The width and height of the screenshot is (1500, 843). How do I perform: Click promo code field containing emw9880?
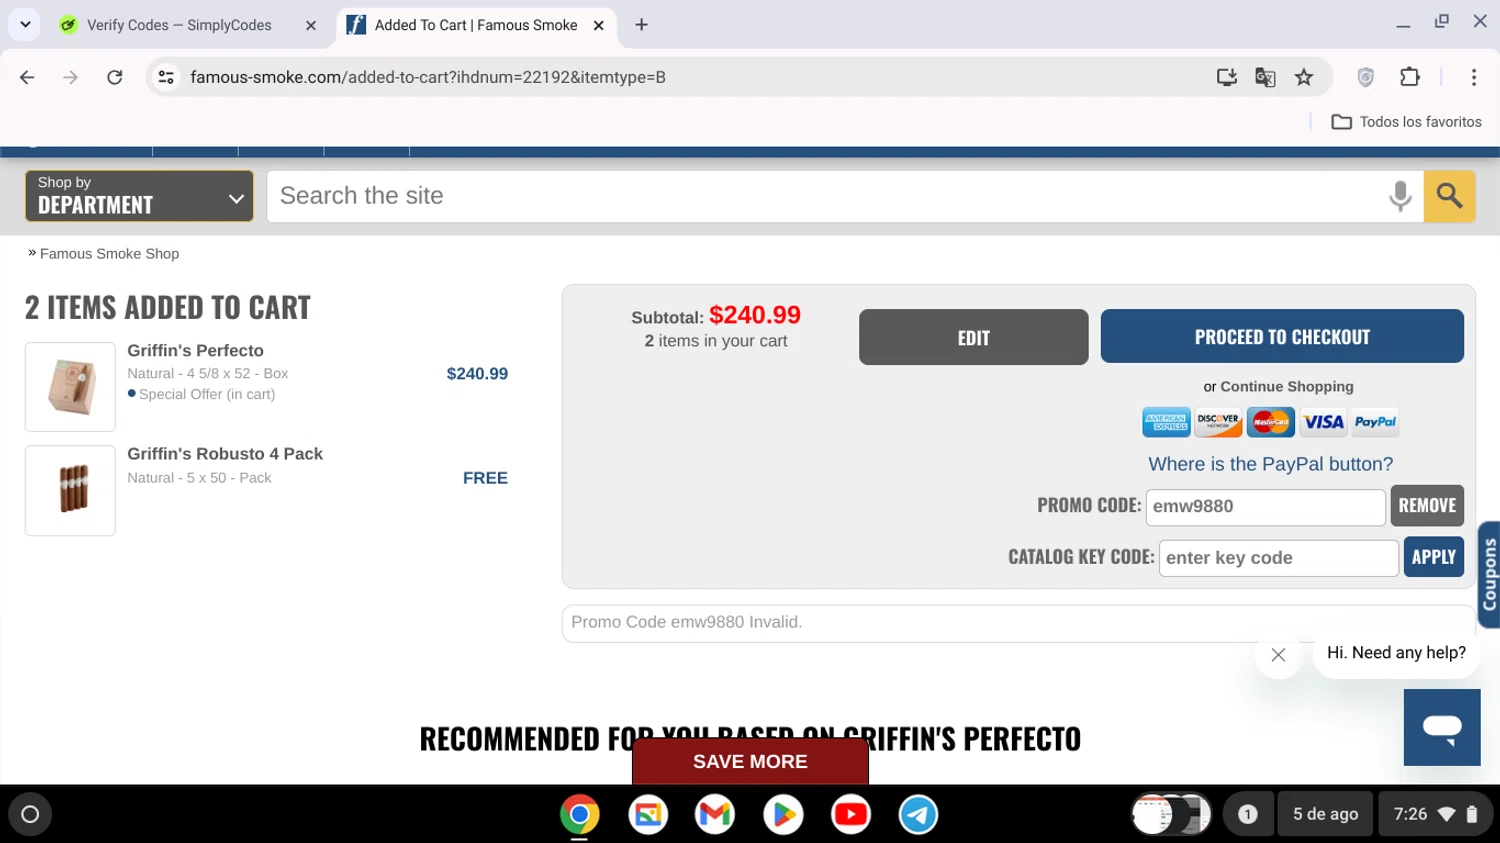(x=1265, y=507)
